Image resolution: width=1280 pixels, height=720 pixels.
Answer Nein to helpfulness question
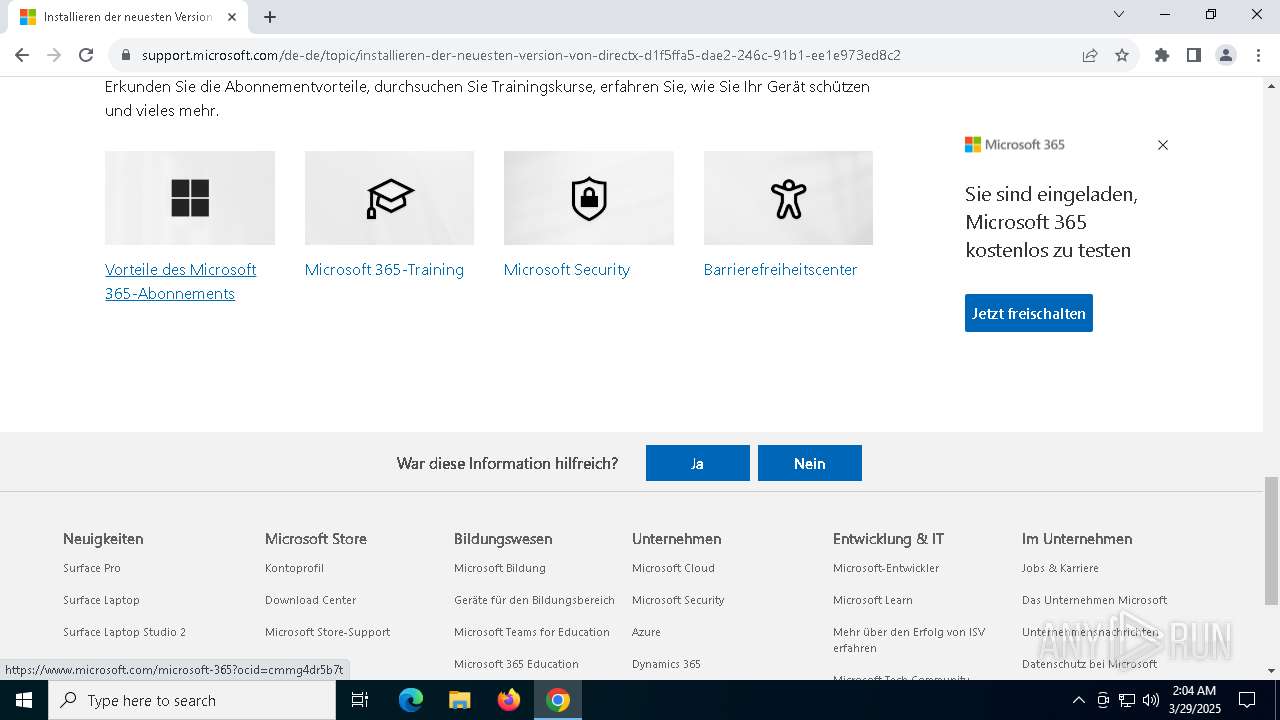click(810, 463)
